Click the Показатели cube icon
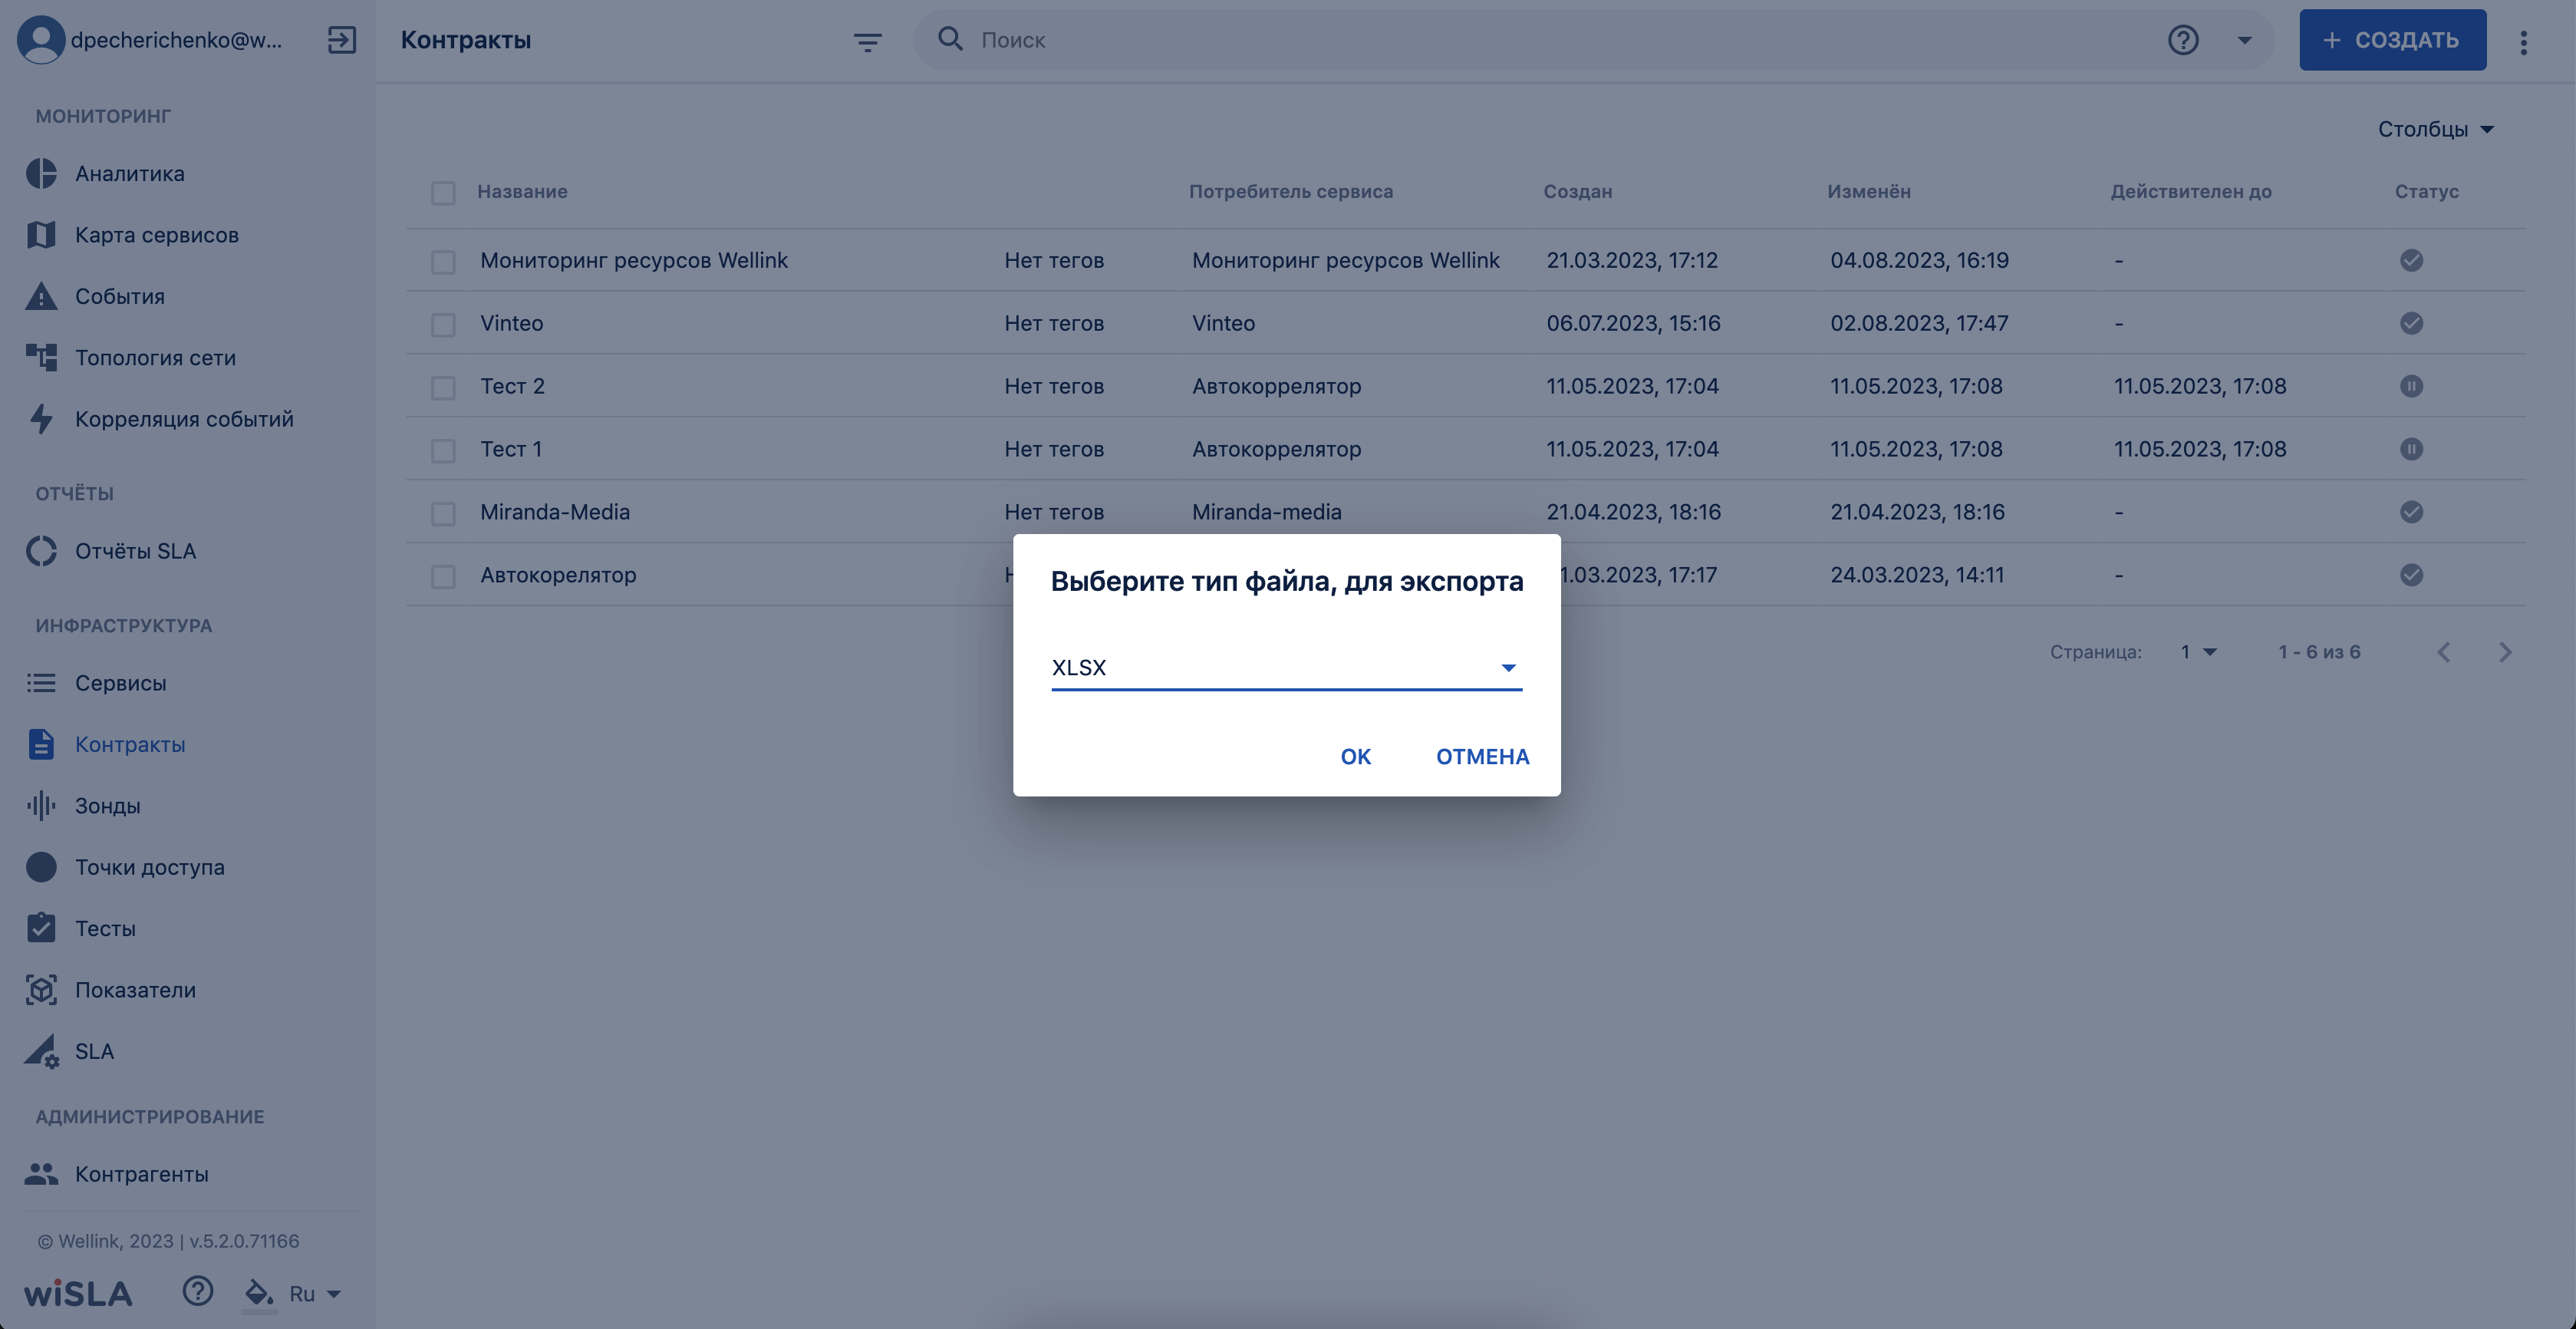Image resolution: width=2576 pixels, height=1329 pixels. click(41, 990)
